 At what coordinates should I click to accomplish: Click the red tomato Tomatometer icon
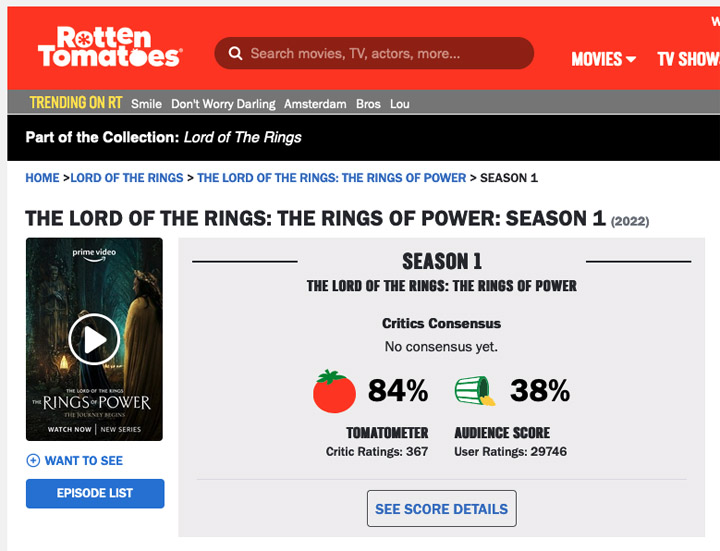point(334,391)
